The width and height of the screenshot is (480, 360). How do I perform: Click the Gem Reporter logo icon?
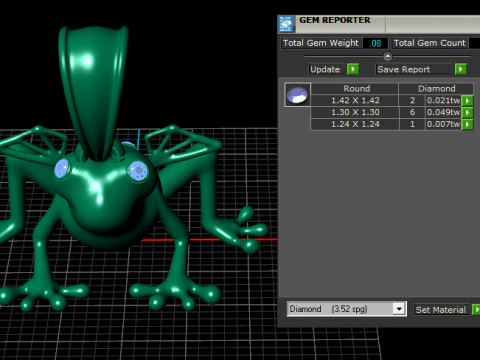[x=286, y=24]
